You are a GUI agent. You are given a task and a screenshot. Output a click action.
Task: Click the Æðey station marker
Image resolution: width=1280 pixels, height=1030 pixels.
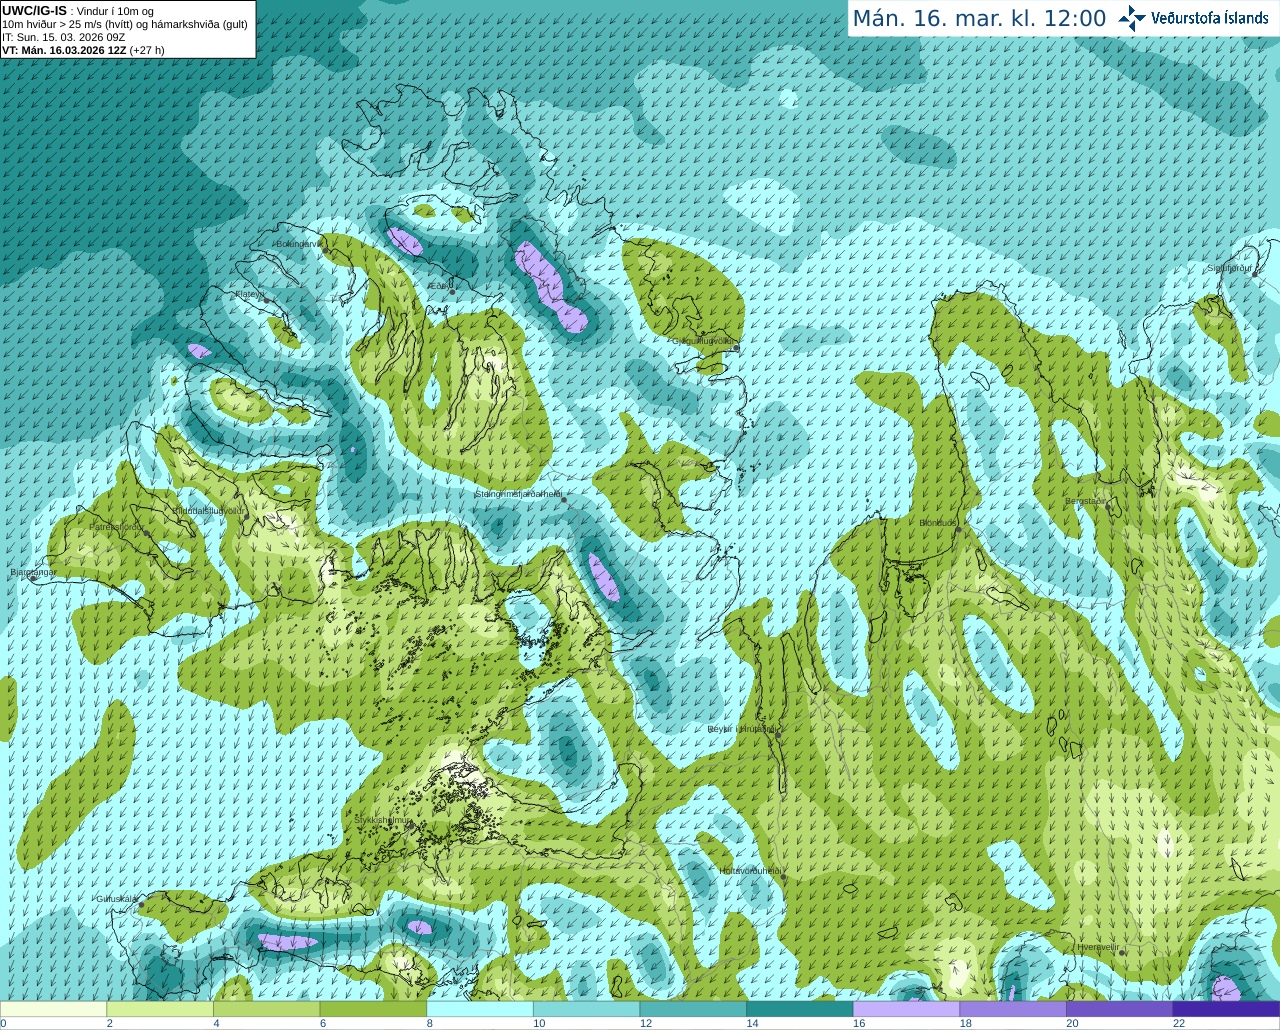(452, 291)
